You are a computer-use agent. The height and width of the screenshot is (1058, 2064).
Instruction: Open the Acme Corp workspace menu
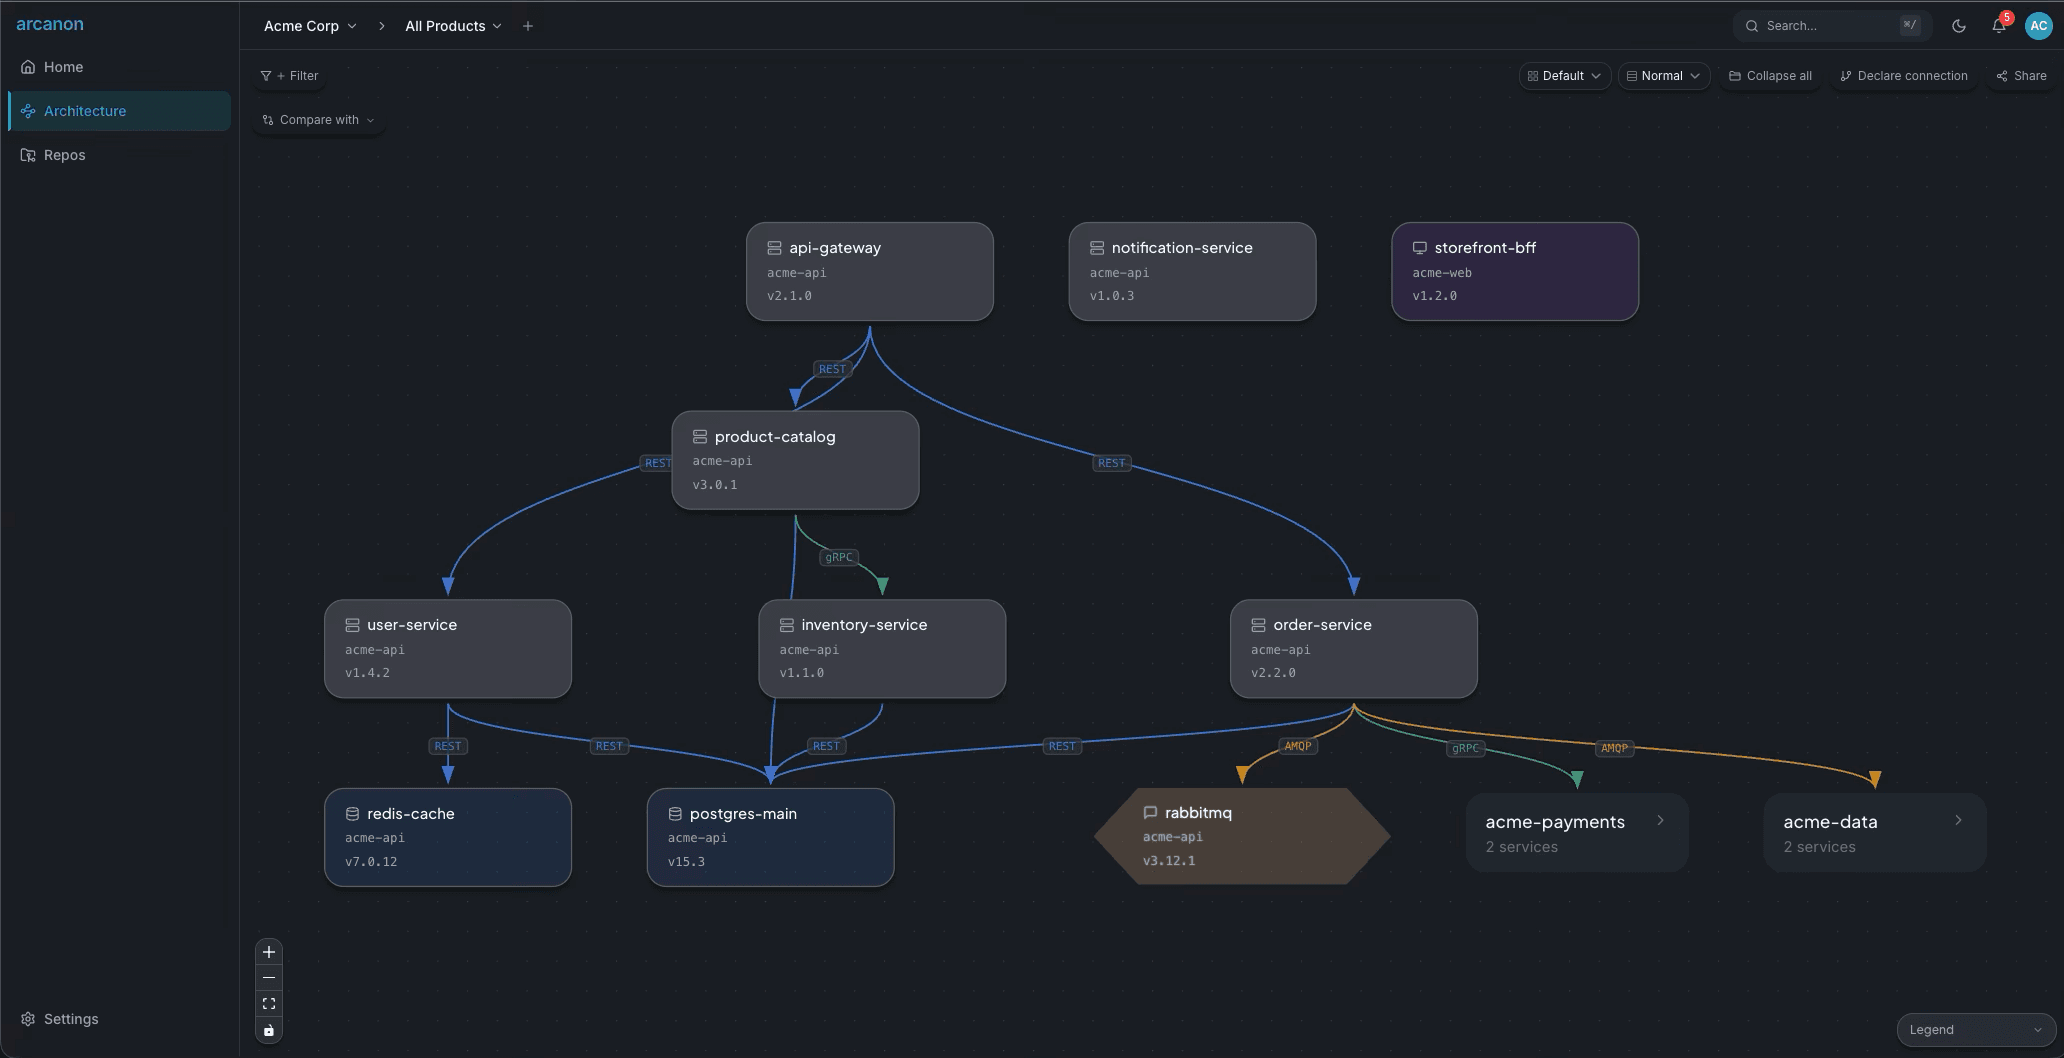(308, 26)
